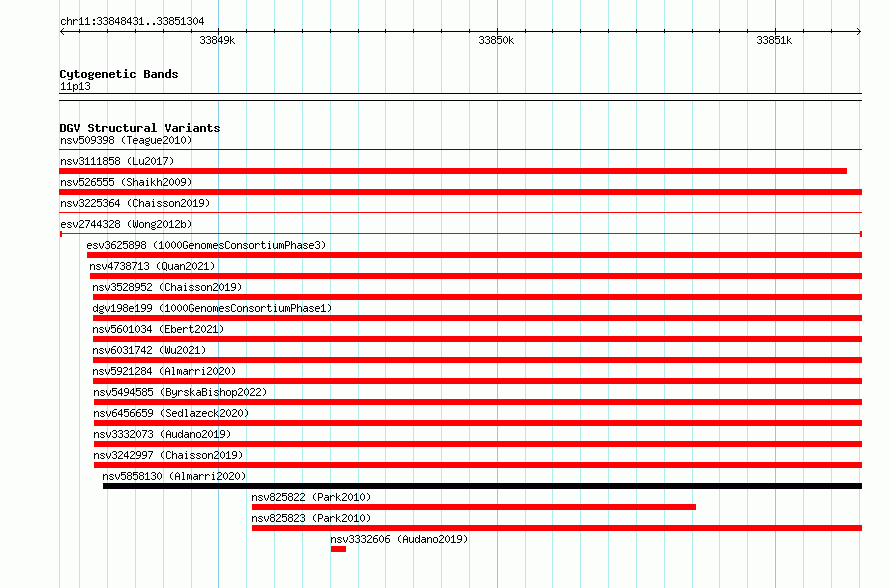Select the nsv4738713 (Quan2021) label
Image resolution: width=890 pixels, height=588 pixels.
coord(152,266)
